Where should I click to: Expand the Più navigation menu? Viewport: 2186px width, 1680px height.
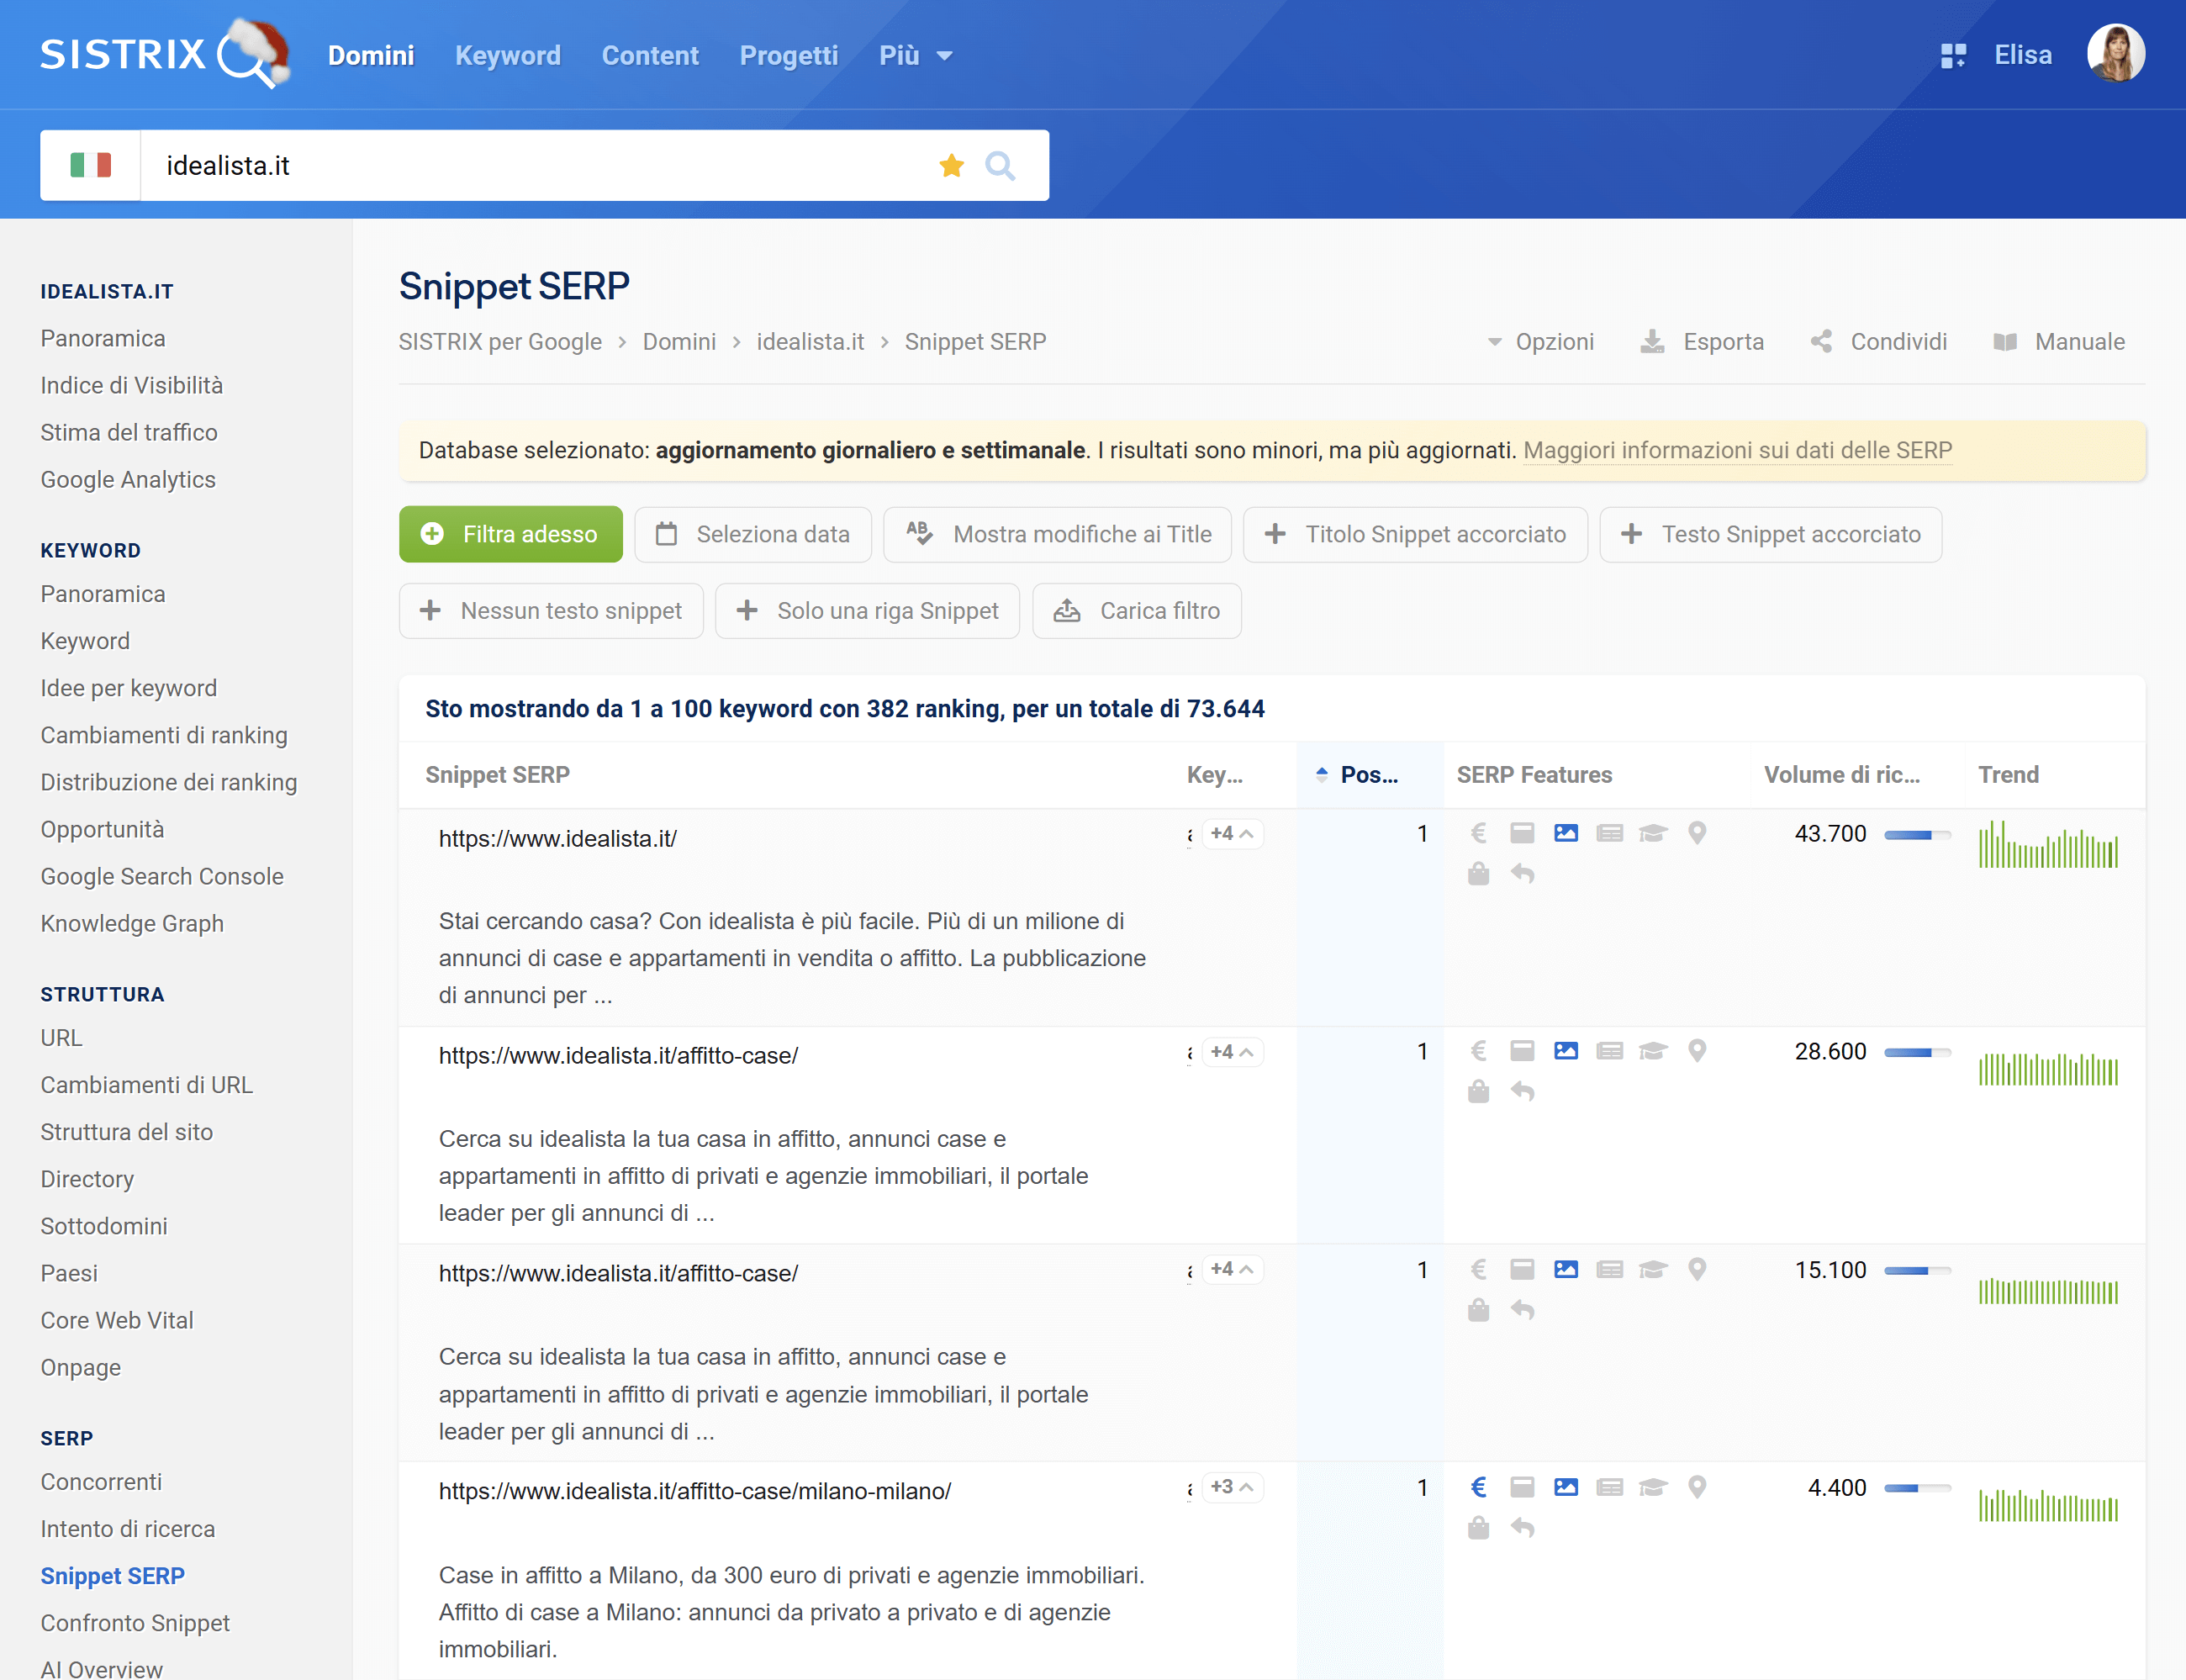click(x=913, y=55)
